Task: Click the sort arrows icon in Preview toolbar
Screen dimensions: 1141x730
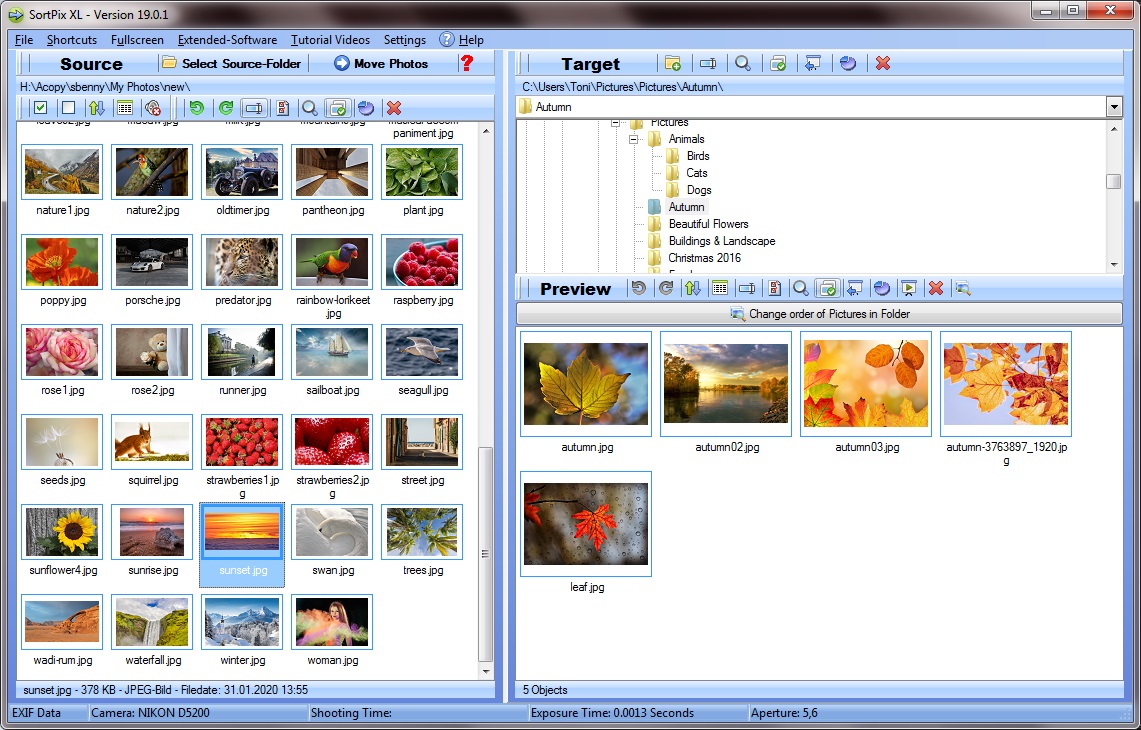Action: (x=692, y=288)
